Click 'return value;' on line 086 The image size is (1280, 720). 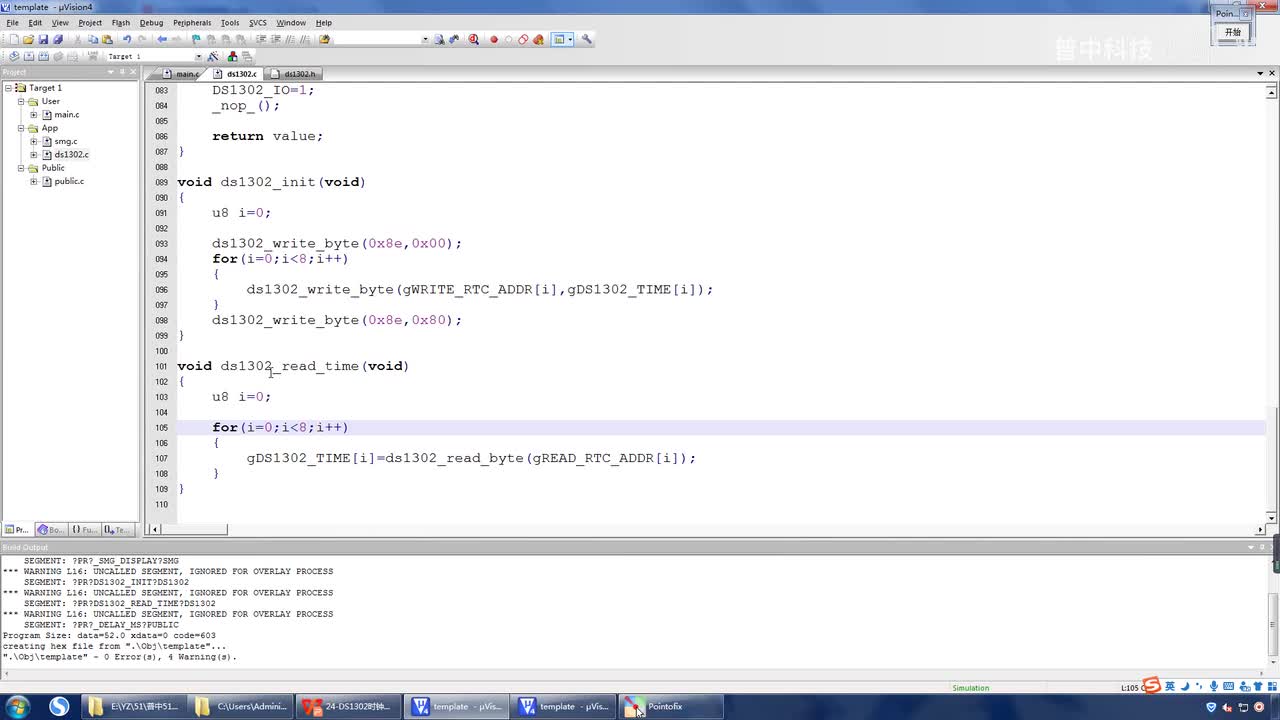(x=267, y=136)
